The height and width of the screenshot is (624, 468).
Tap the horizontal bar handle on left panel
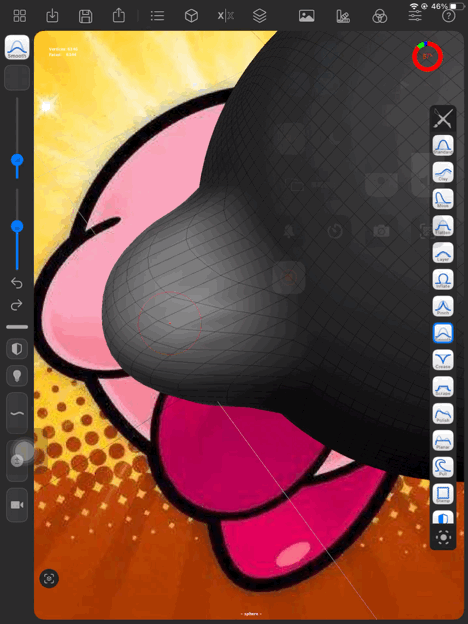17,327
